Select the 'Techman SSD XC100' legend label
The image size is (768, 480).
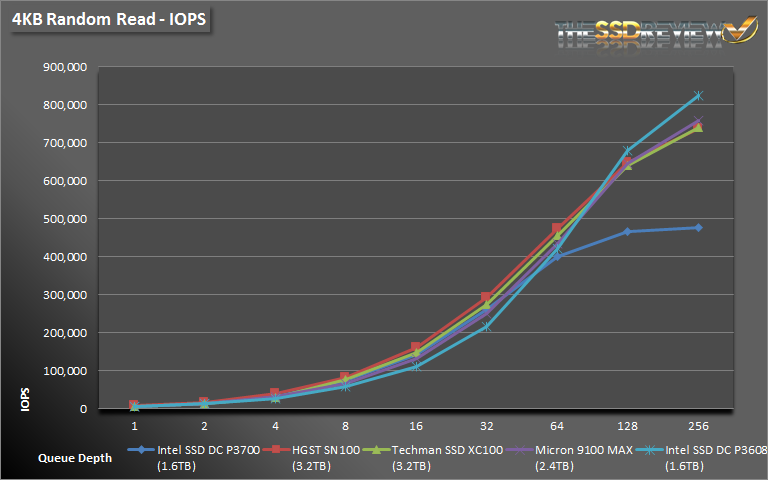(447, 450)
